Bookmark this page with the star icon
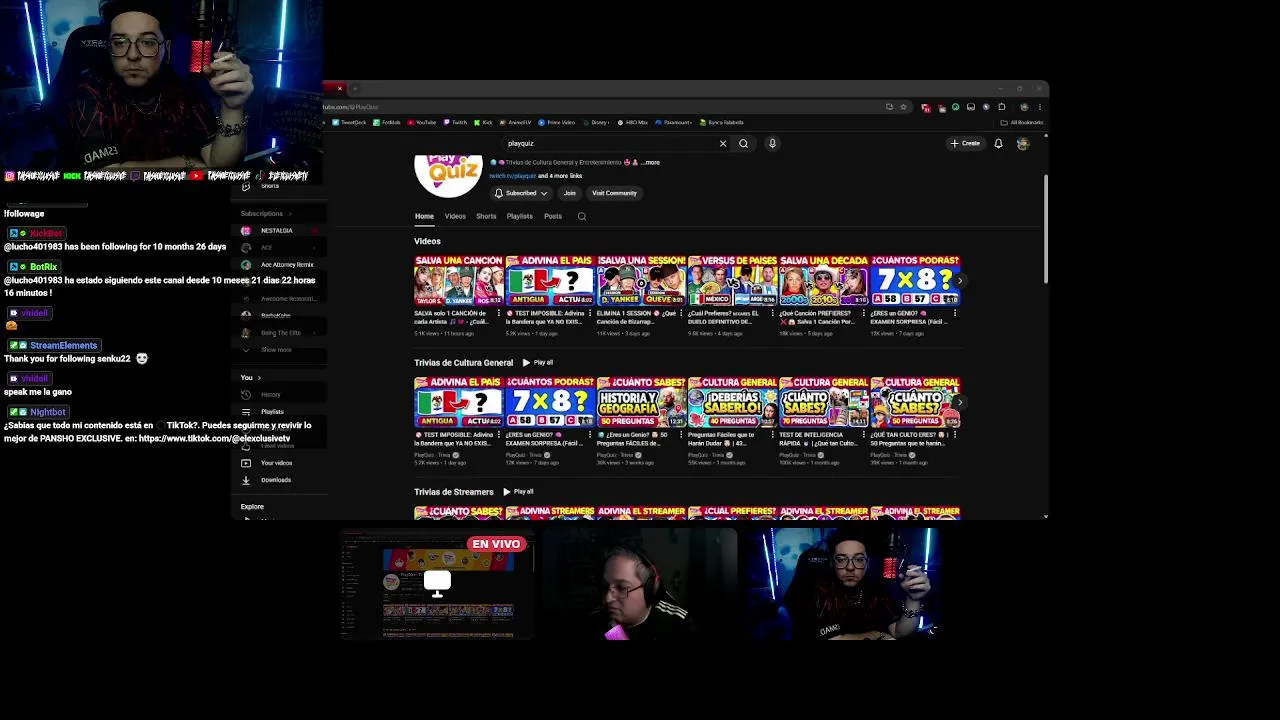 [903, 107]
